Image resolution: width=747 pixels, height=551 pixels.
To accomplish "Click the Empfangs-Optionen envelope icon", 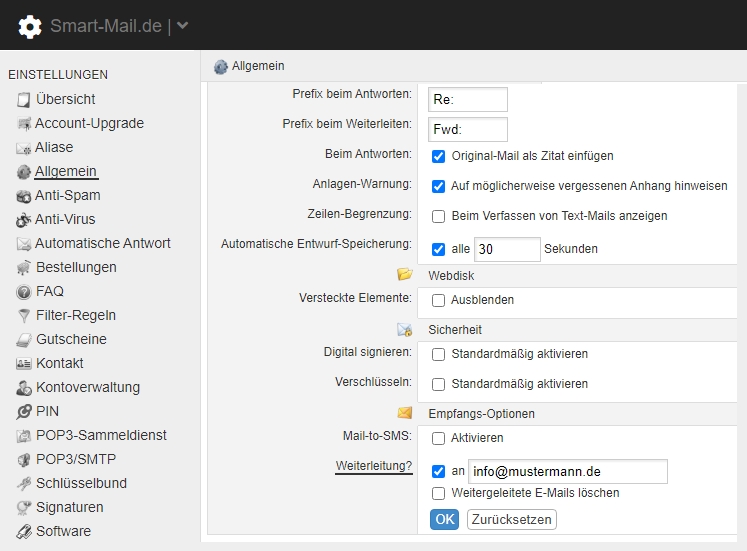I will click(404, 412).
